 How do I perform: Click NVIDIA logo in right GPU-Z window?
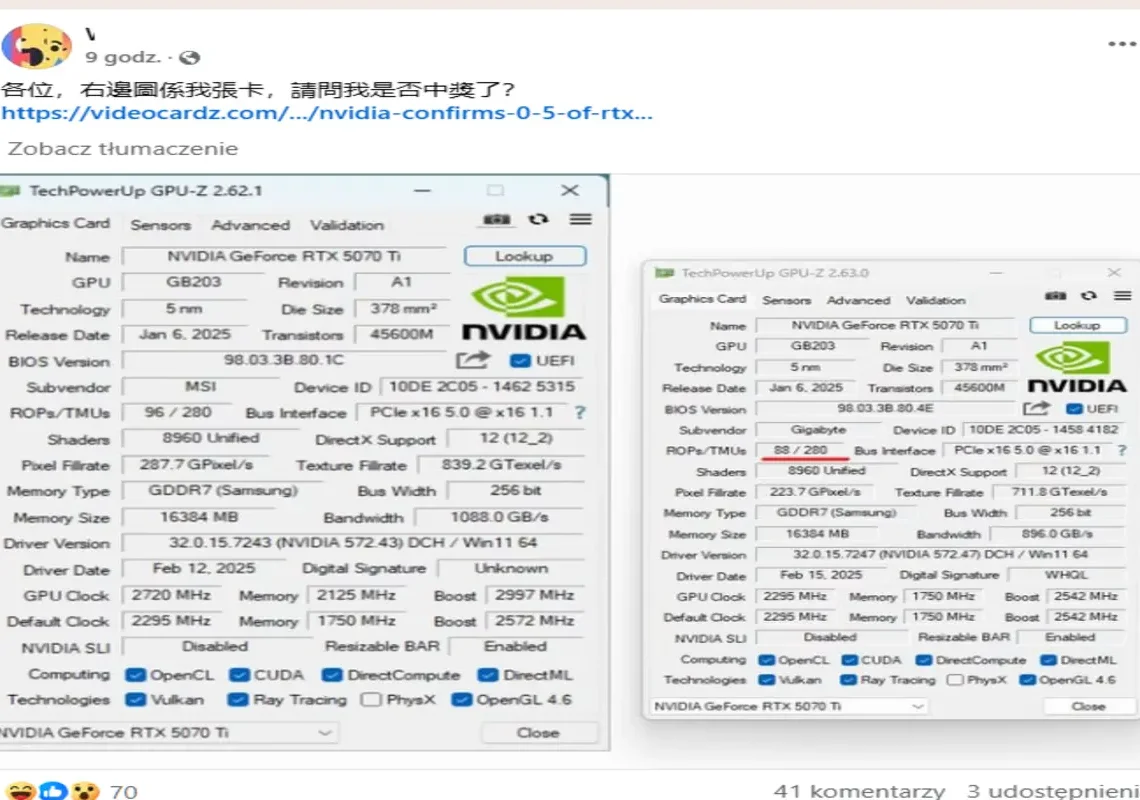tap(1076, 368)
